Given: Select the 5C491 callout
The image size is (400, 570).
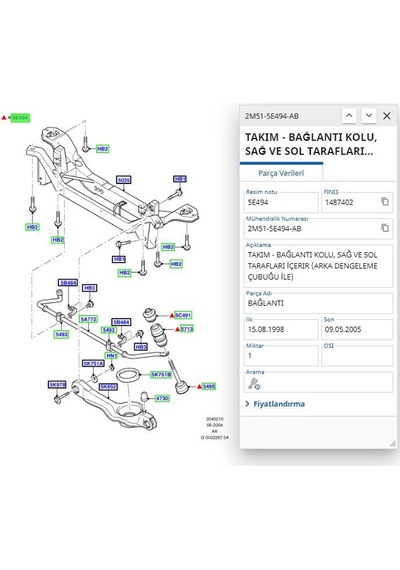Looking at the screenshot, I should point(183,315).
